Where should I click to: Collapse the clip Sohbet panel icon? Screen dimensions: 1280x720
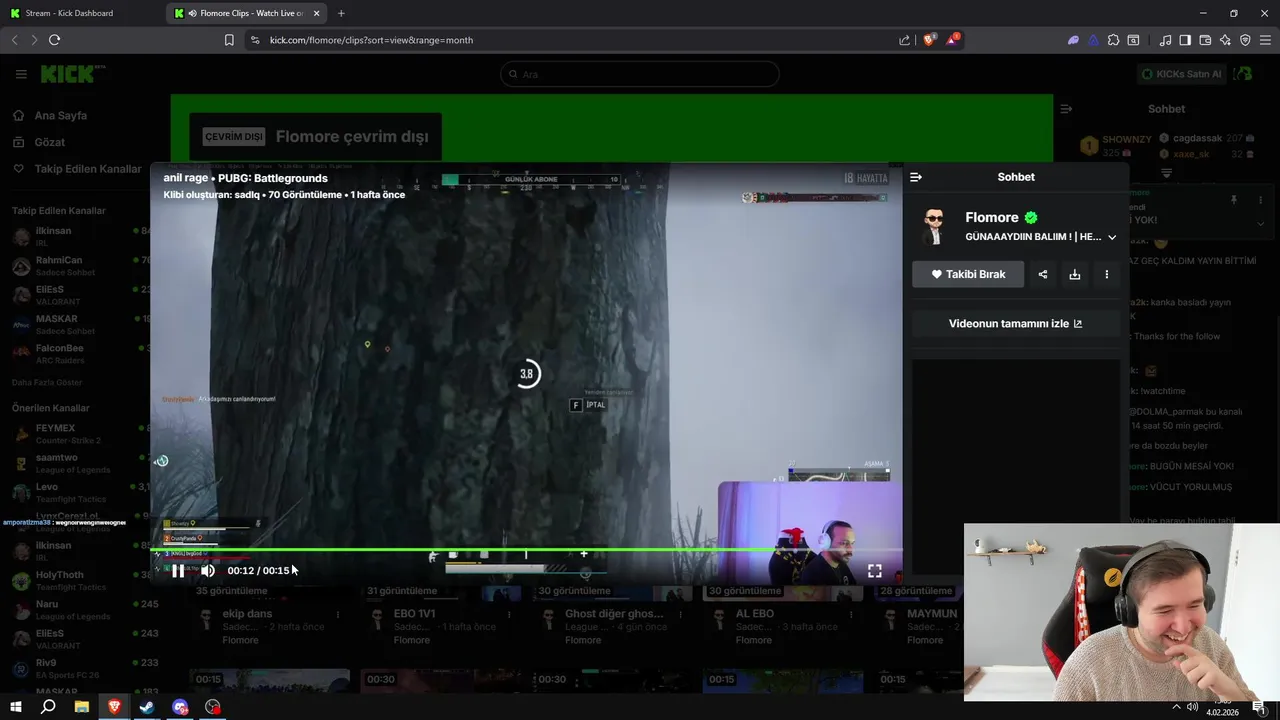pos(916,177)
